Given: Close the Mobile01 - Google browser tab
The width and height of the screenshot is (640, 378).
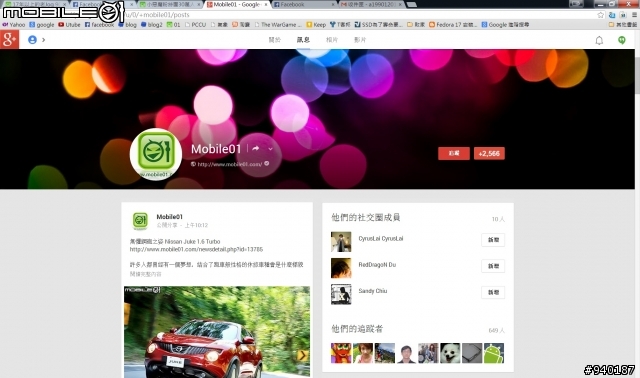Looking at the screenshot, I should pos(266,4).
